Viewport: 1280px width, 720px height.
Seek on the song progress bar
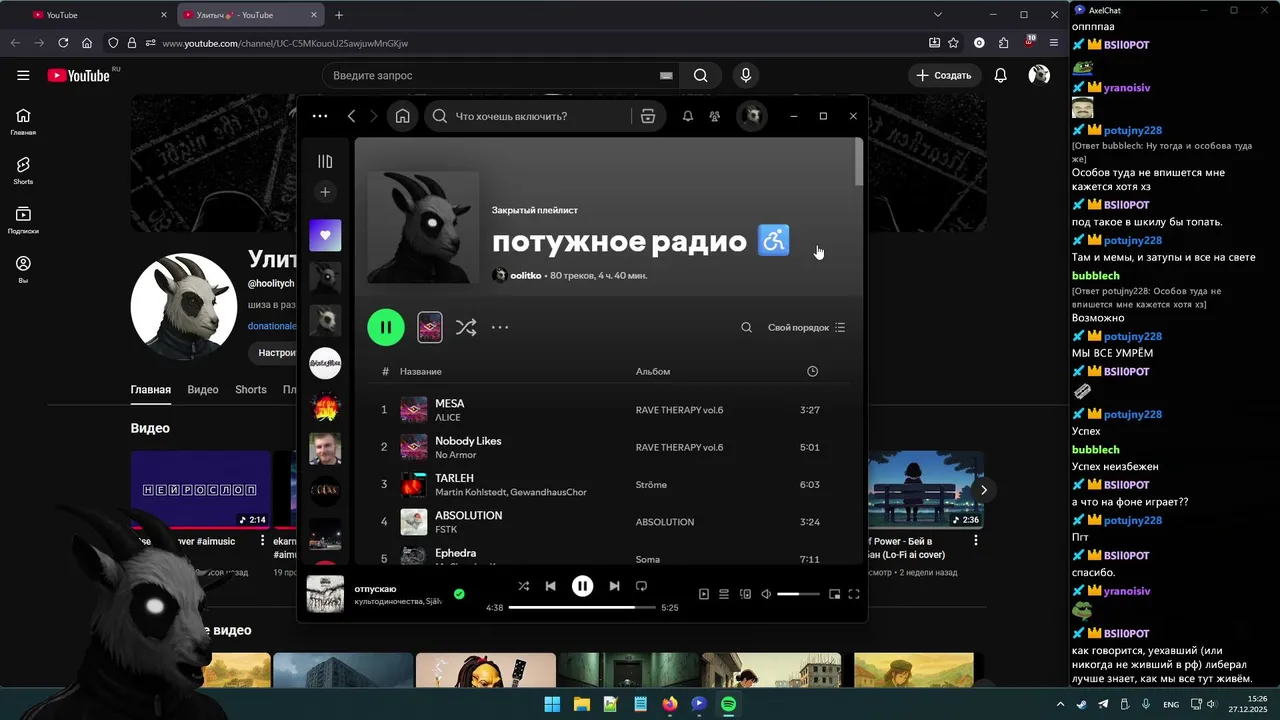[x=582, y=607]
